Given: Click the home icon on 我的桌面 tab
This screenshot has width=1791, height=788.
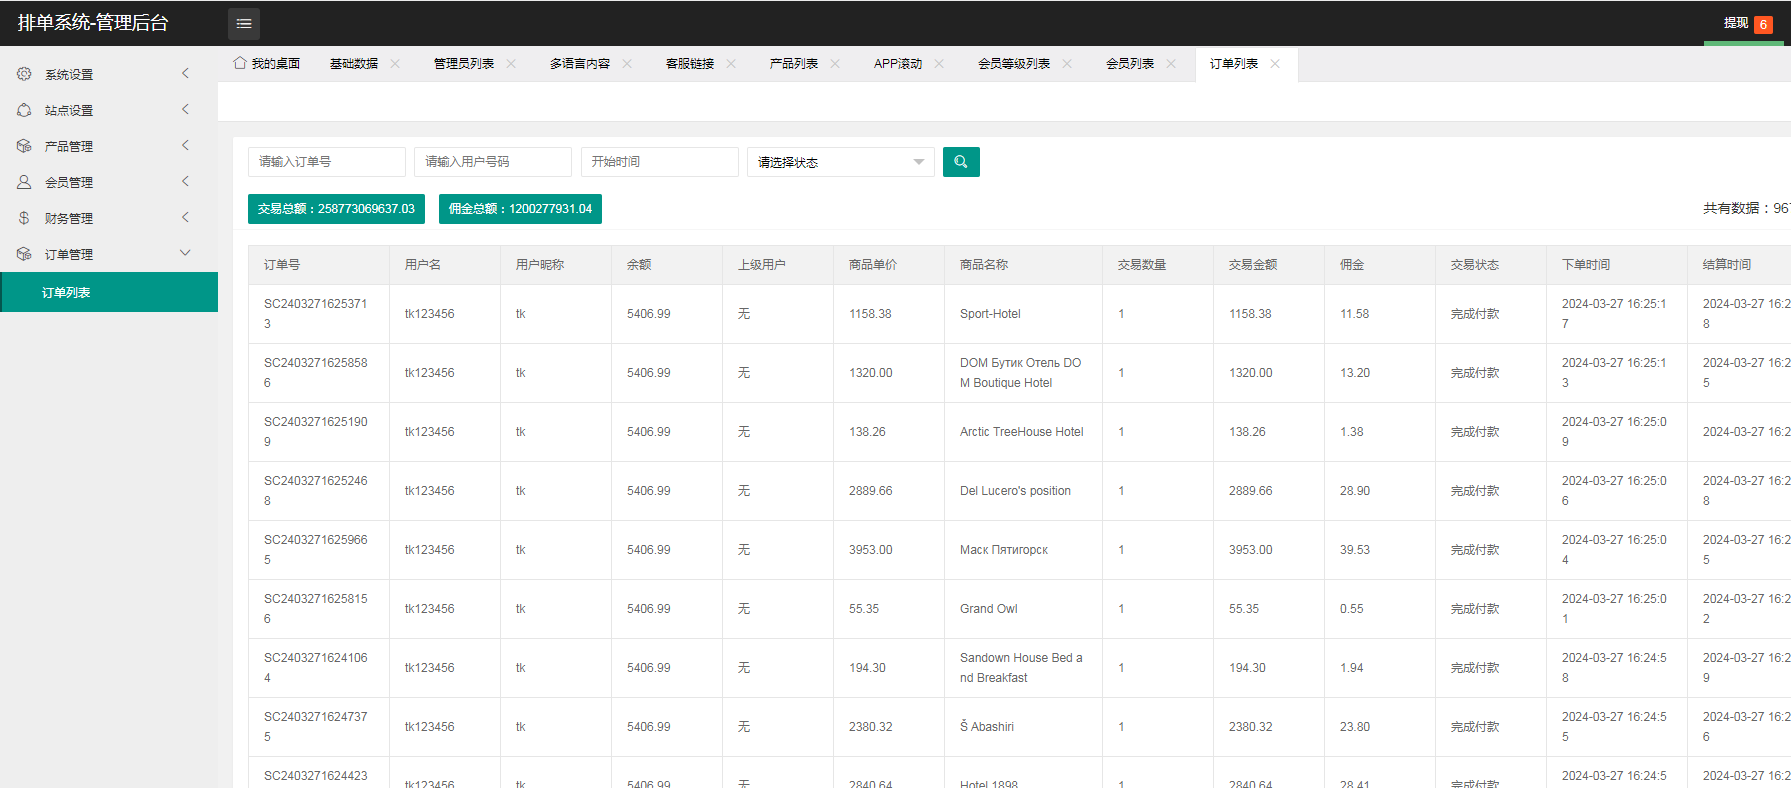Looking at the screenshot, I should (240, 63).
